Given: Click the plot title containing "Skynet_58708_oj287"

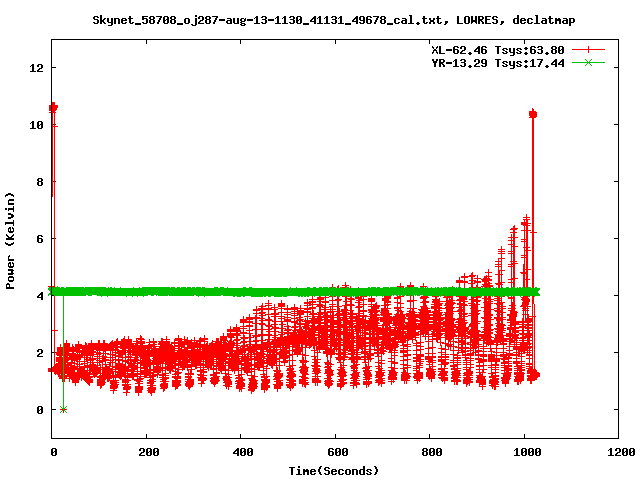Looking at the screenshot, I should point(334,20).
